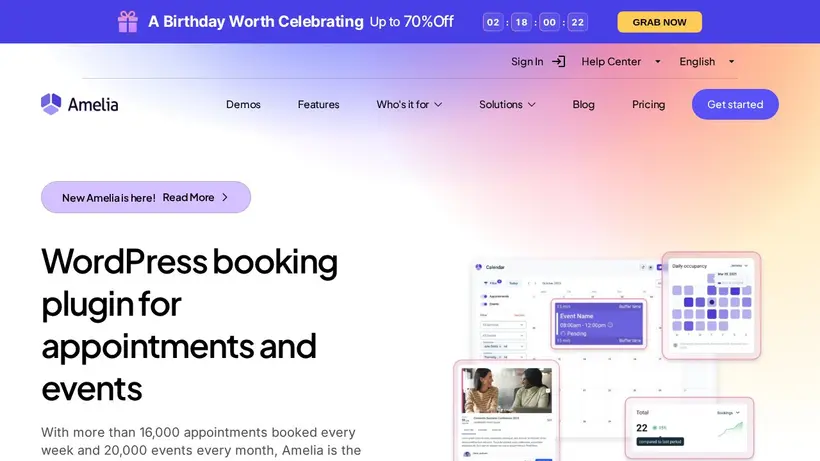The image size is (820, 461).
Task: Click the sign-in arrow icon
Action: tap(559, 62)
